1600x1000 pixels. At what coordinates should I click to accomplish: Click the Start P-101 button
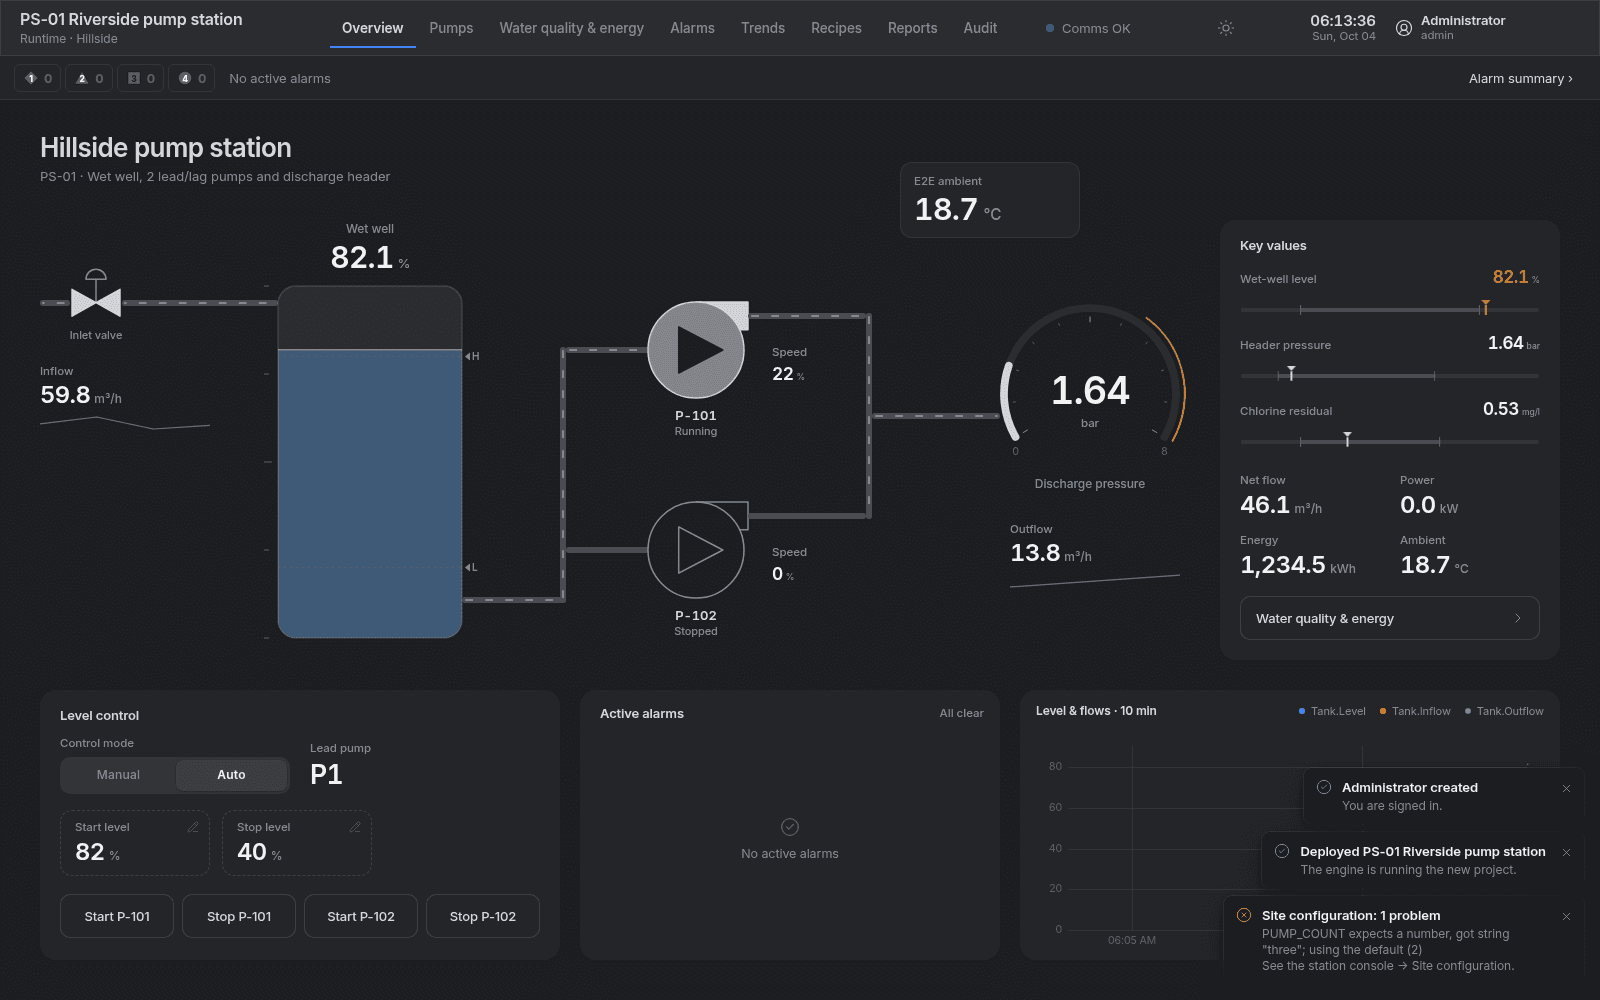(x=117, y=916)
